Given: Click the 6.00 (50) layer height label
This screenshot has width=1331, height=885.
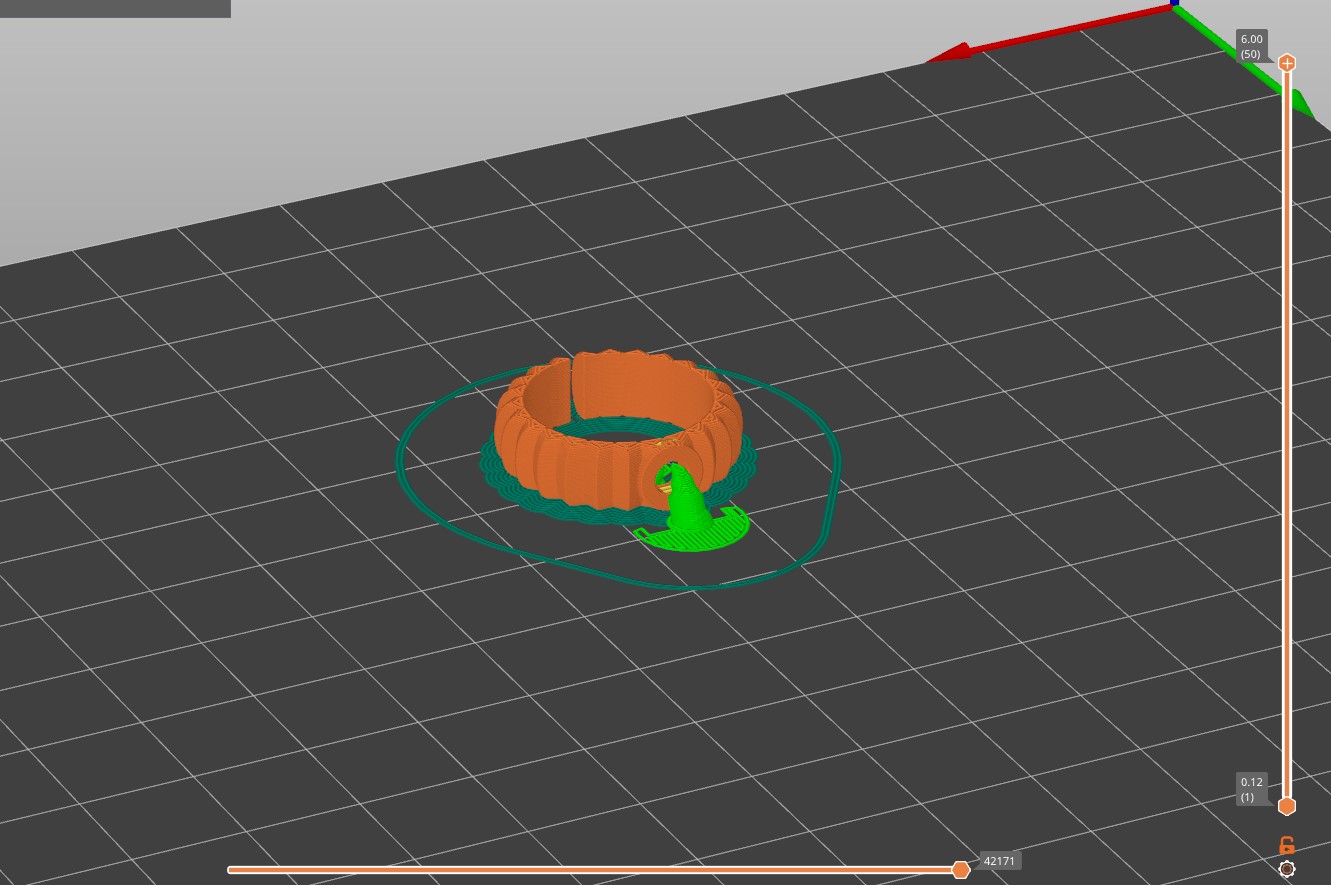Looking at the screenshot, I should tap(1252, 46).
